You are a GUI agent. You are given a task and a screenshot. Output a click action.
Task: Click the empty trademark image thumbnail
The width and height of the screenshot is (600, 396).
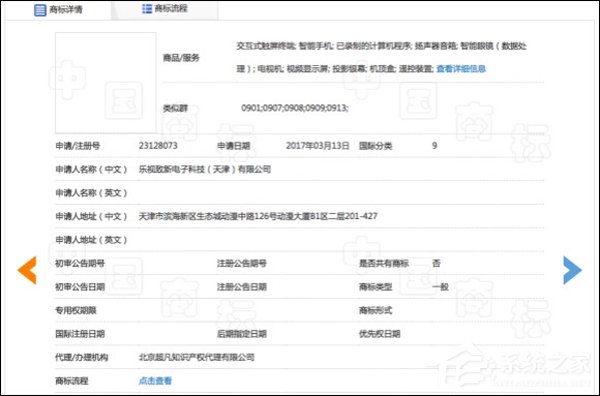point(106,83)
